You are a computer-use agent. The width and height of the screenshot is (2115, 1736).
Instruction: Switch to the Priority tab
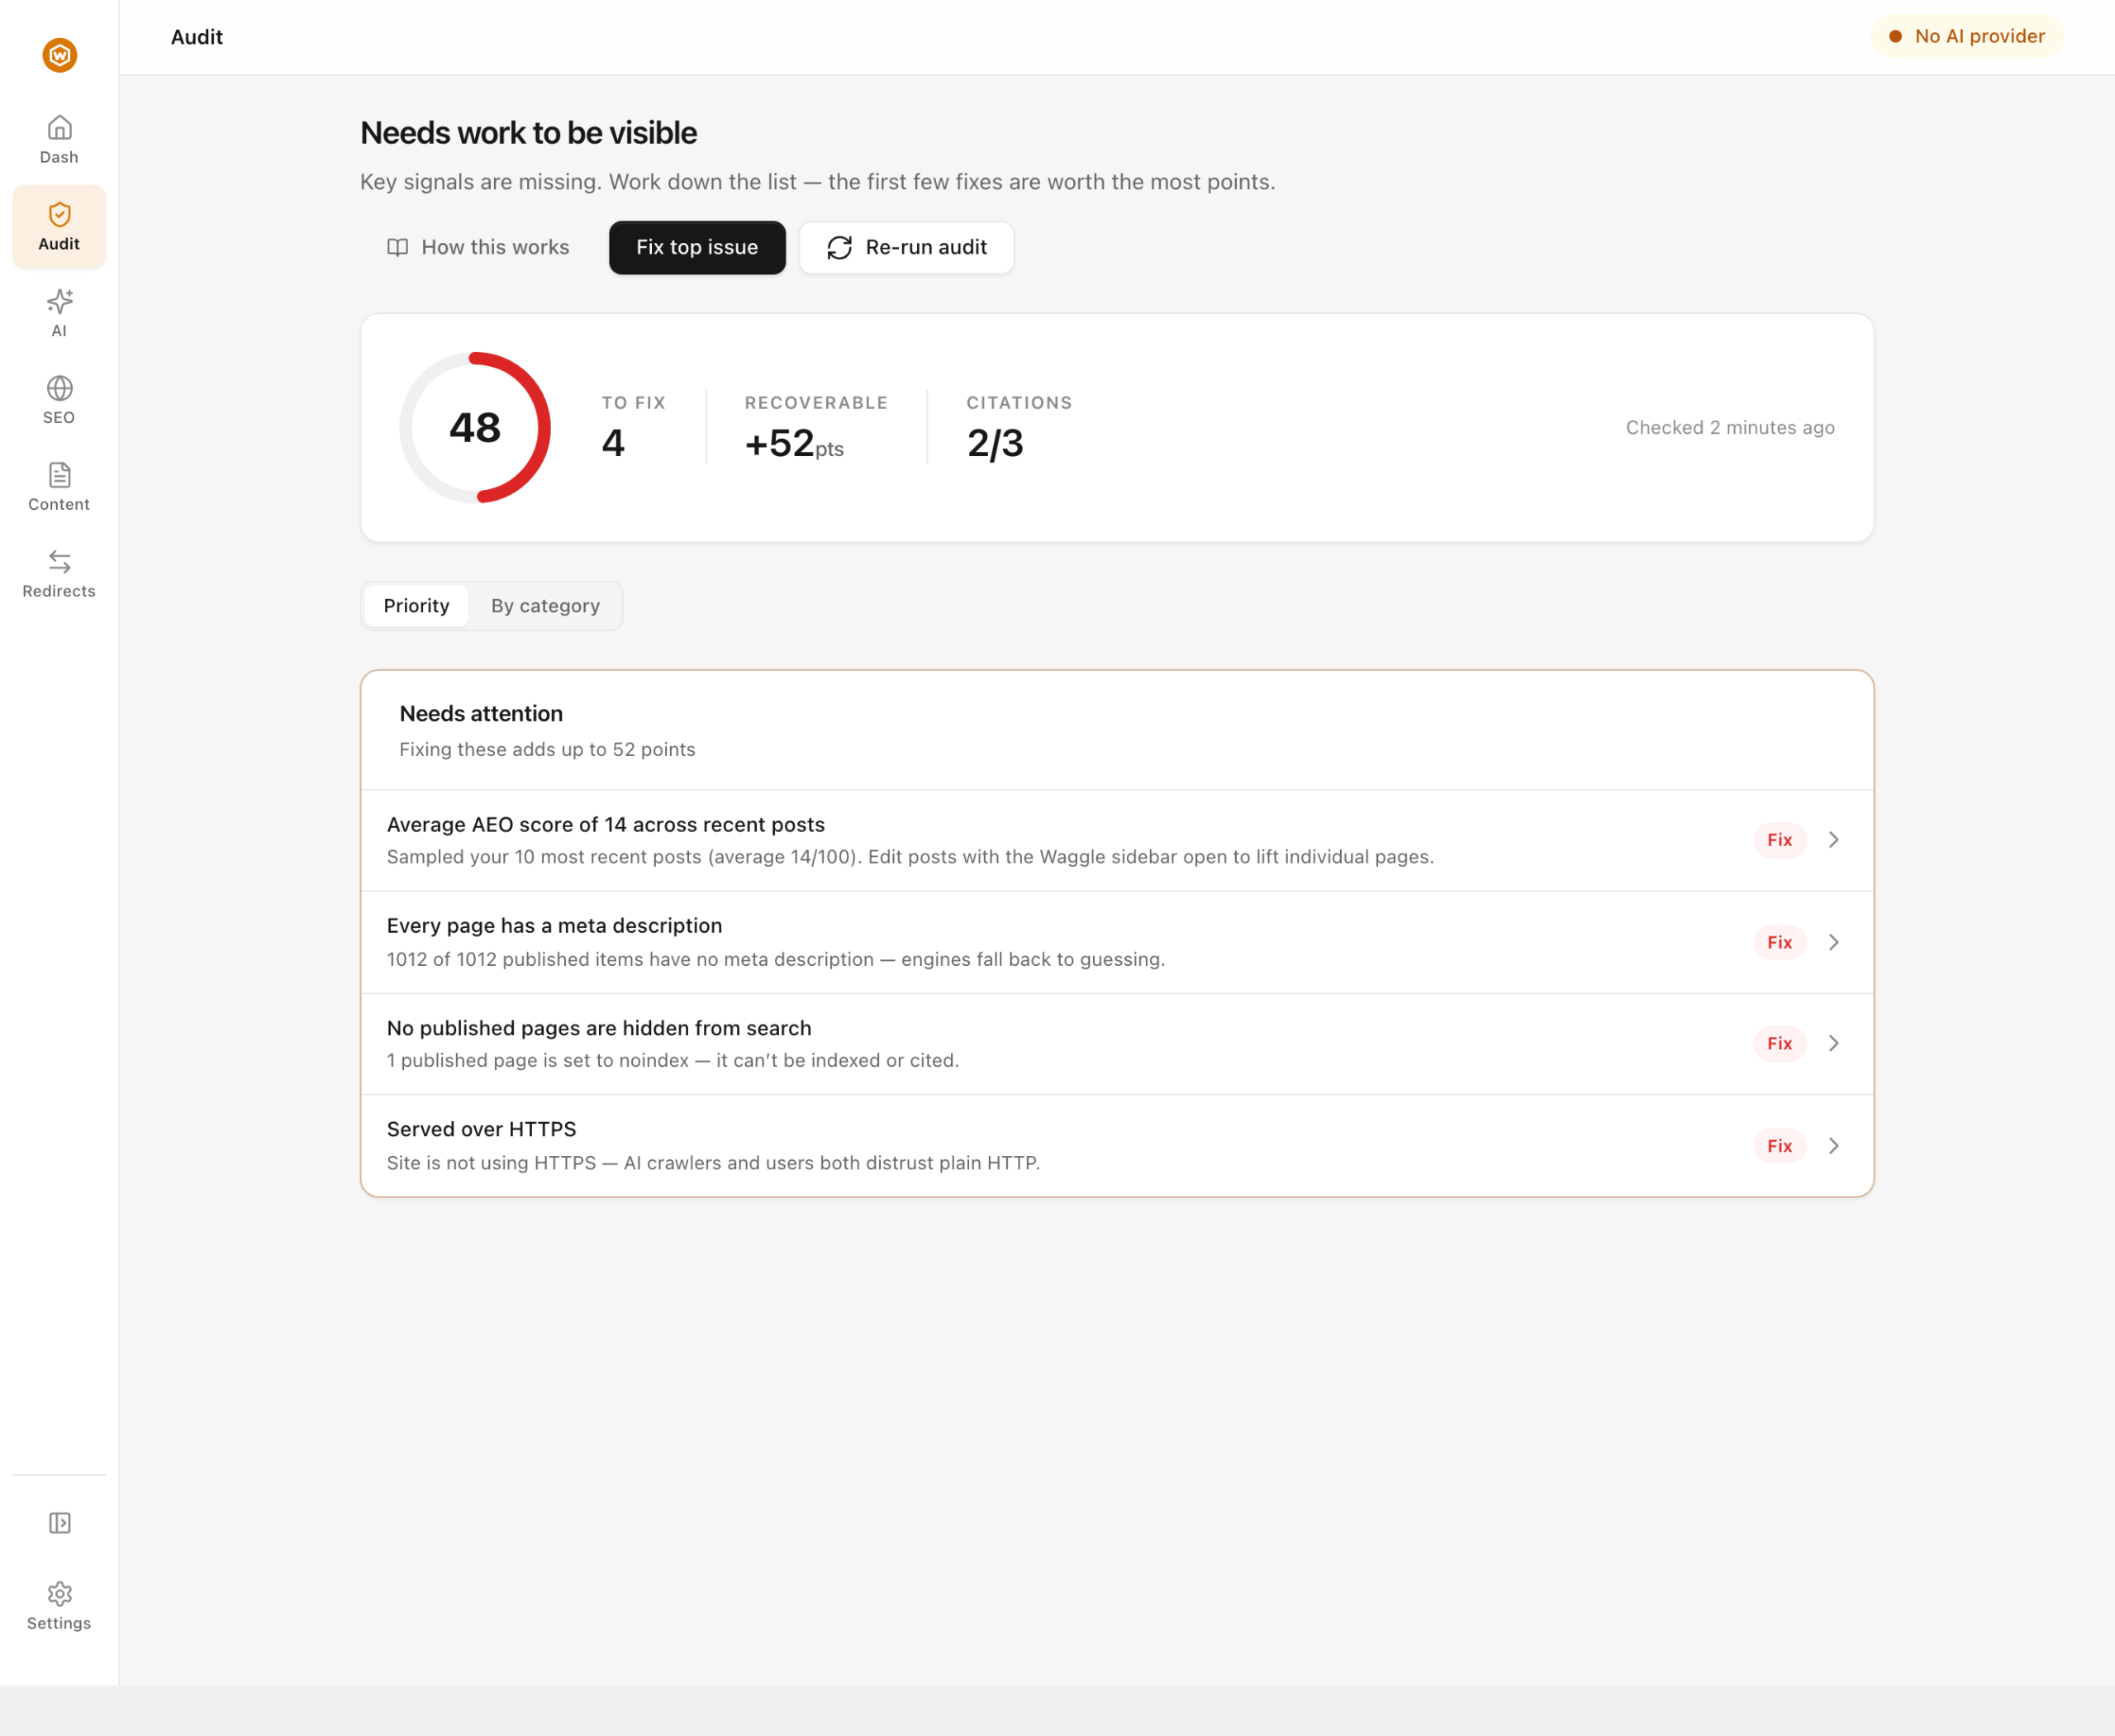click(x=416, y=606)
